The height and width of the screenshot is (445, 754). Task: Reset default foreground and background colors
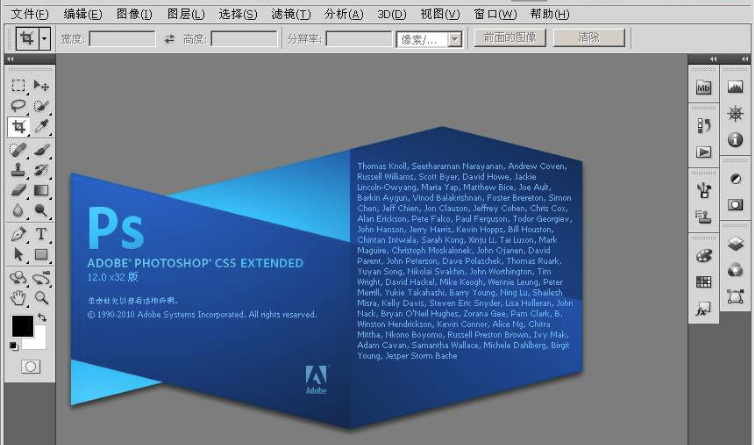14,346
